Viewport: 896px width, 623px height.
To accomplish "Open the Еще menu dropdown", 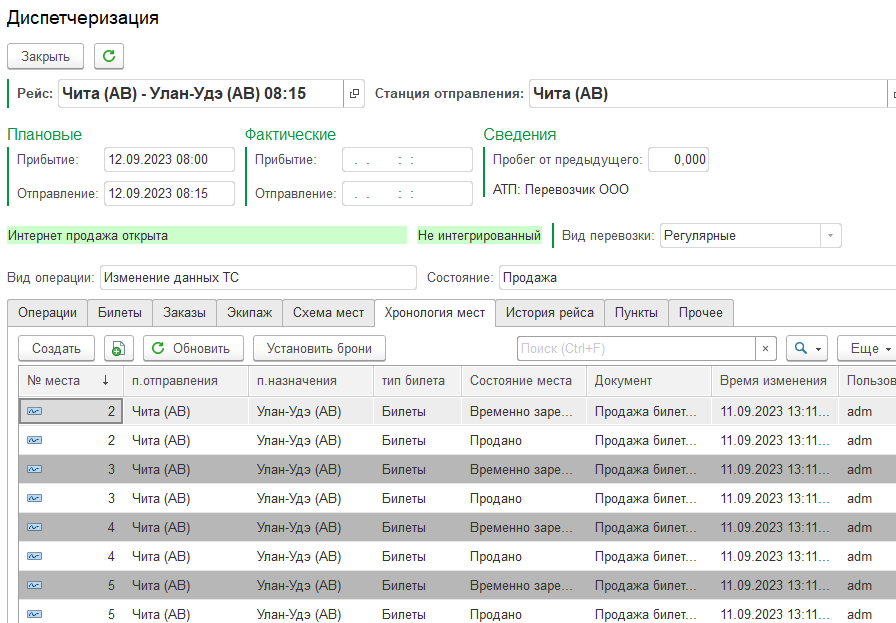I will pyautogui.click(x=865, y=348).
